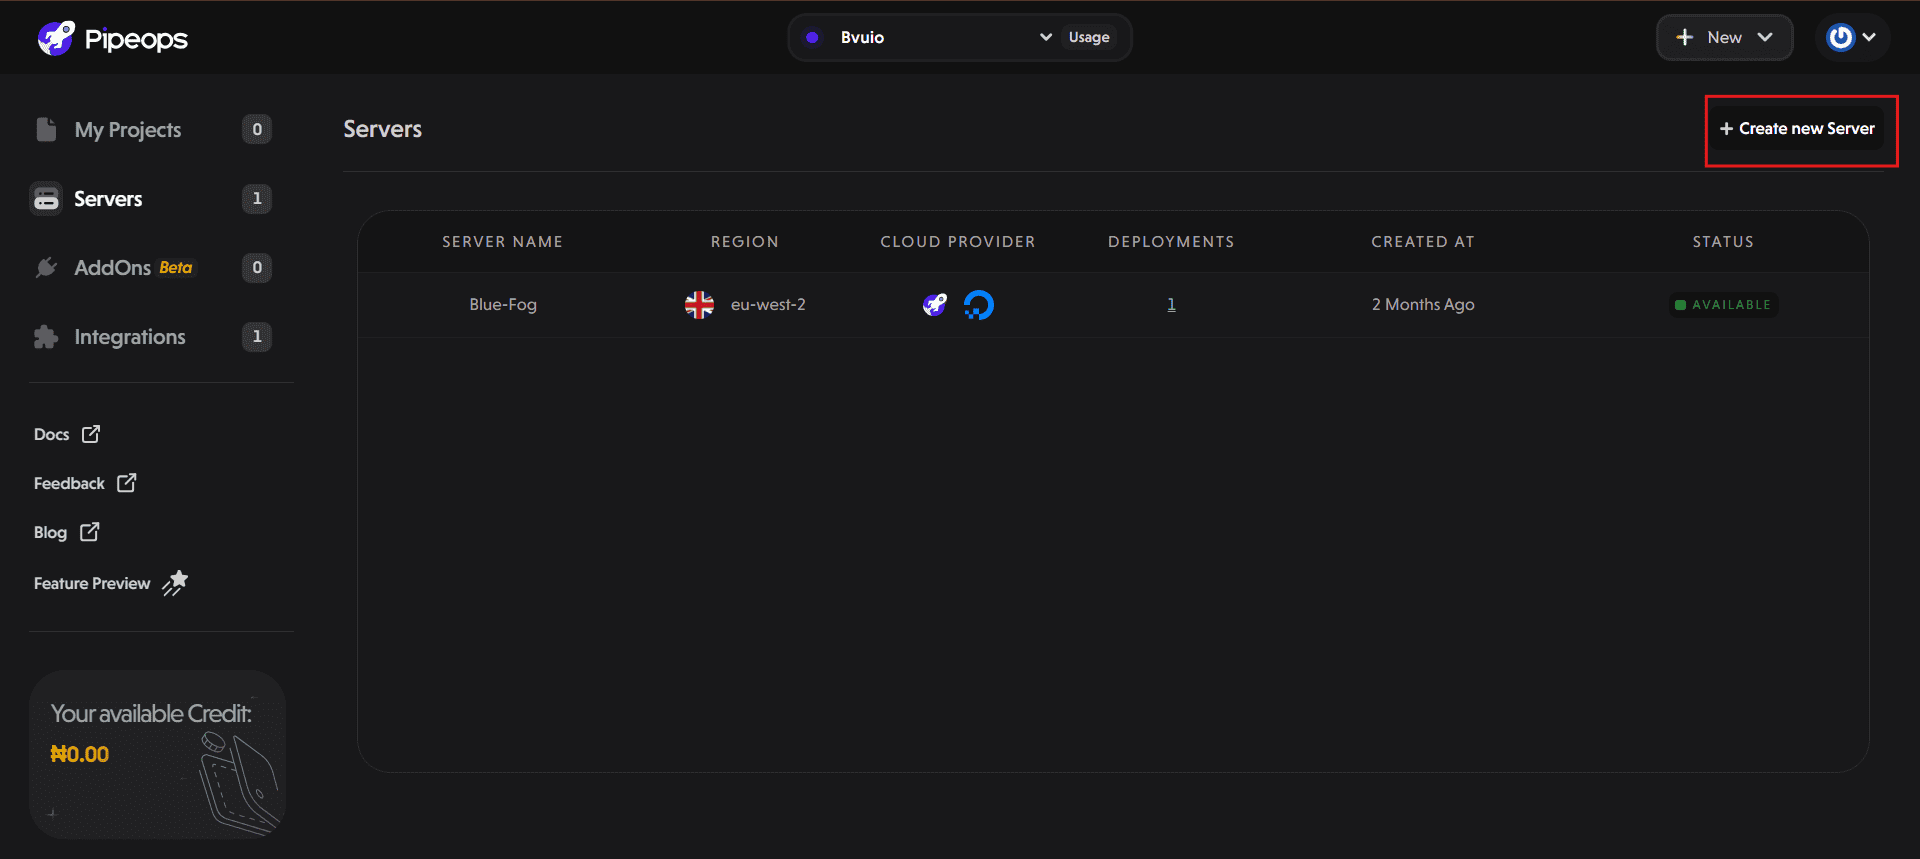Viewport: 1920px width, 859px height.
Task: Click the user avatar power icon
Action: click(1840, 37)
